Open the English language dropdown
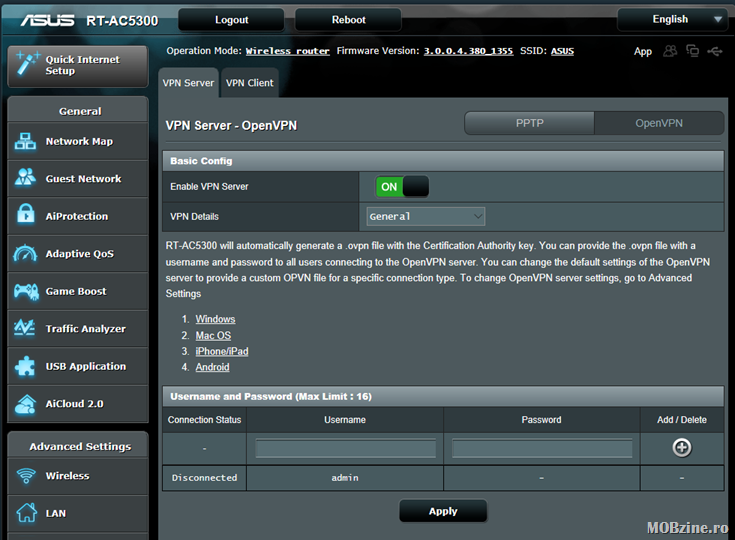This screenshot has width=735, height=540. (672, 20)
